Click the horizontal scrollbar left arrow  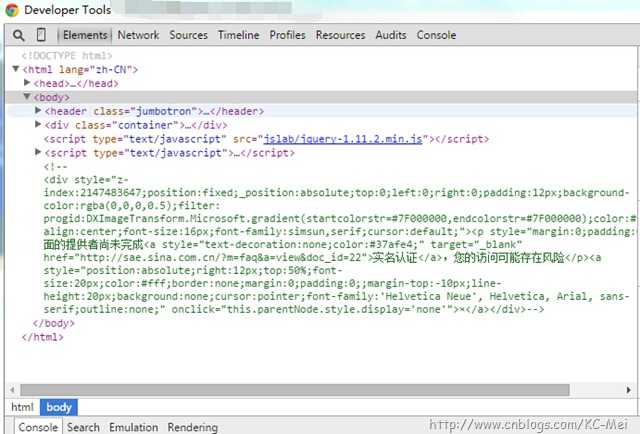[x=13, y=390]
